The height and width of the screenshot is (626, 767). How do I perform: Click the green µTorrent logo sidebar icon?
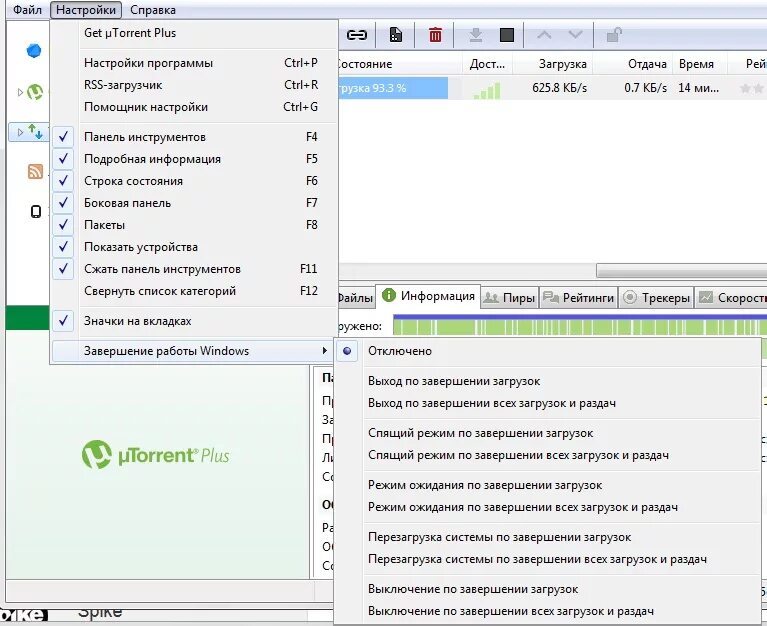(35, 92)
